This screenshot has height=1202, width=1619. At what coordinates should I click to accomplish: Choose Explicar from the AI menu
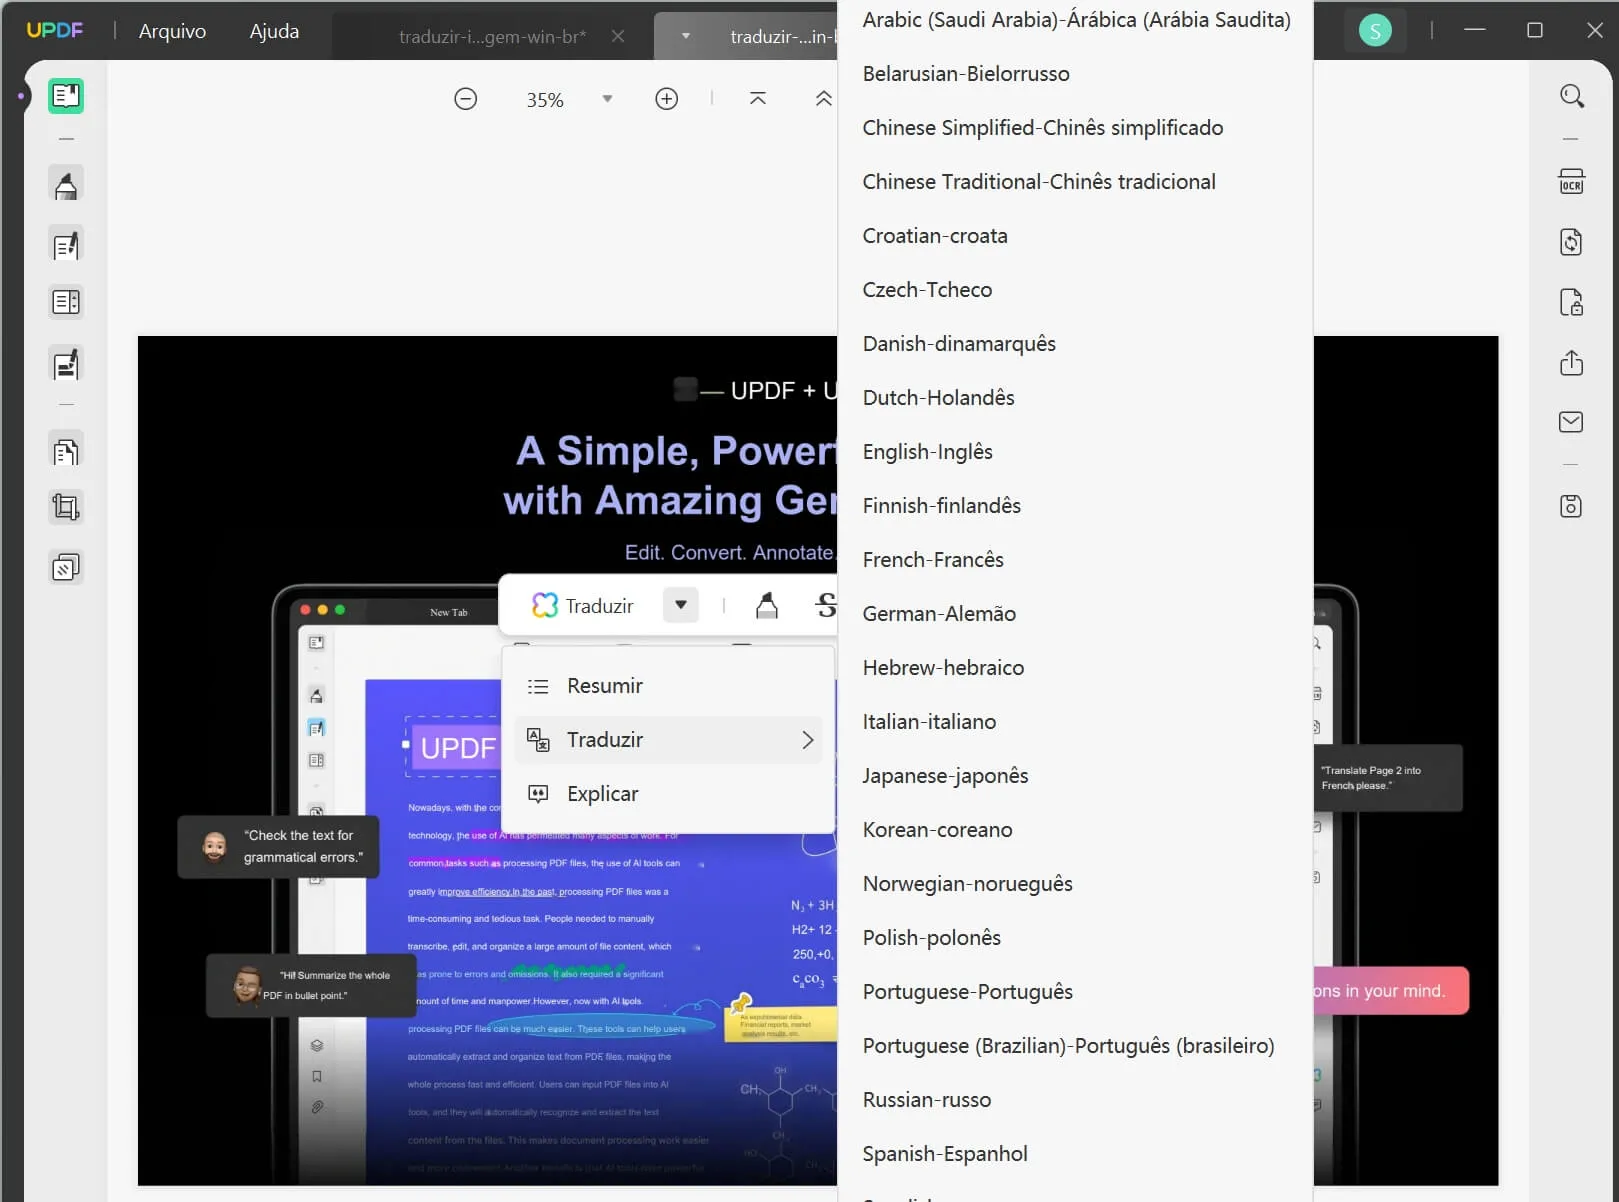668,794
